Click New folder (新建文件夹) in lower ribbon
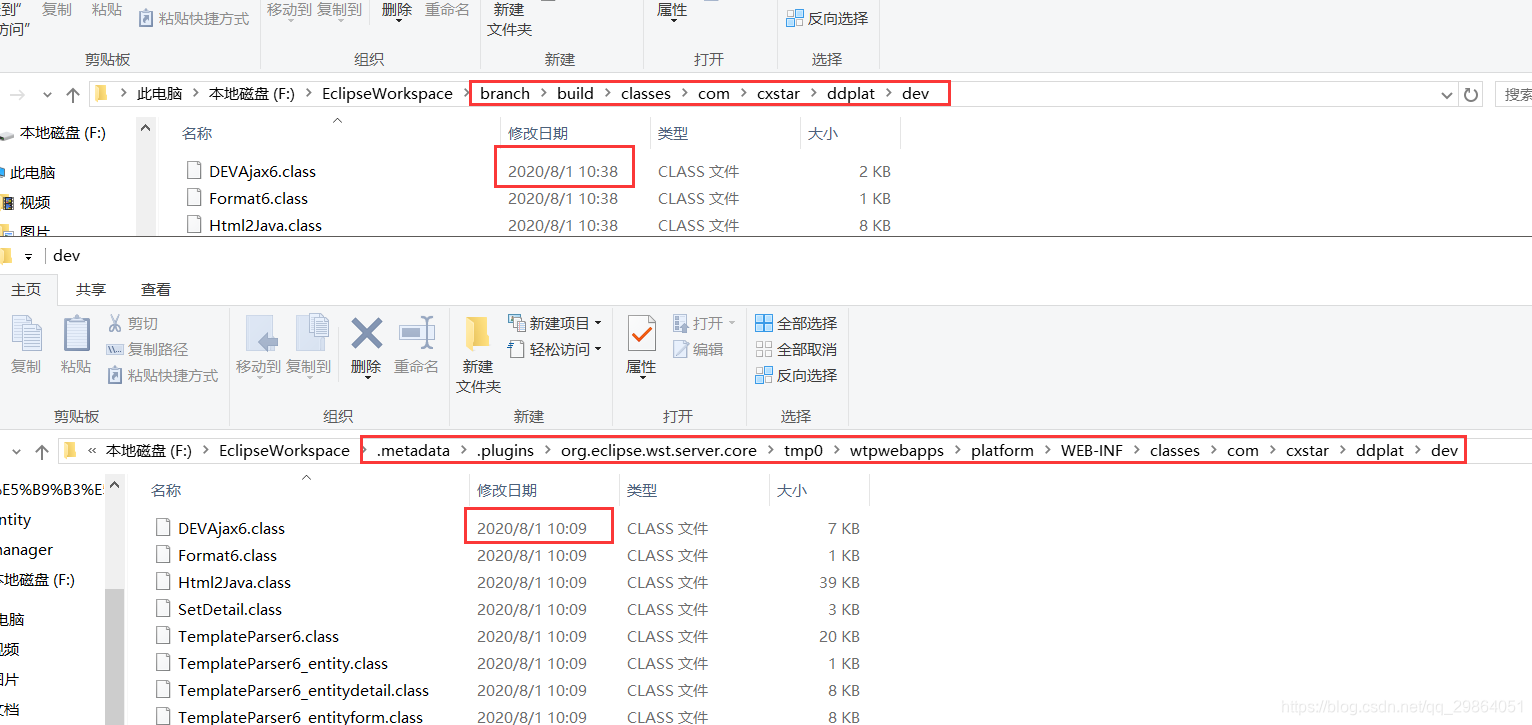Viewport: 1532px width, 725px height. [x=478, y=355]
